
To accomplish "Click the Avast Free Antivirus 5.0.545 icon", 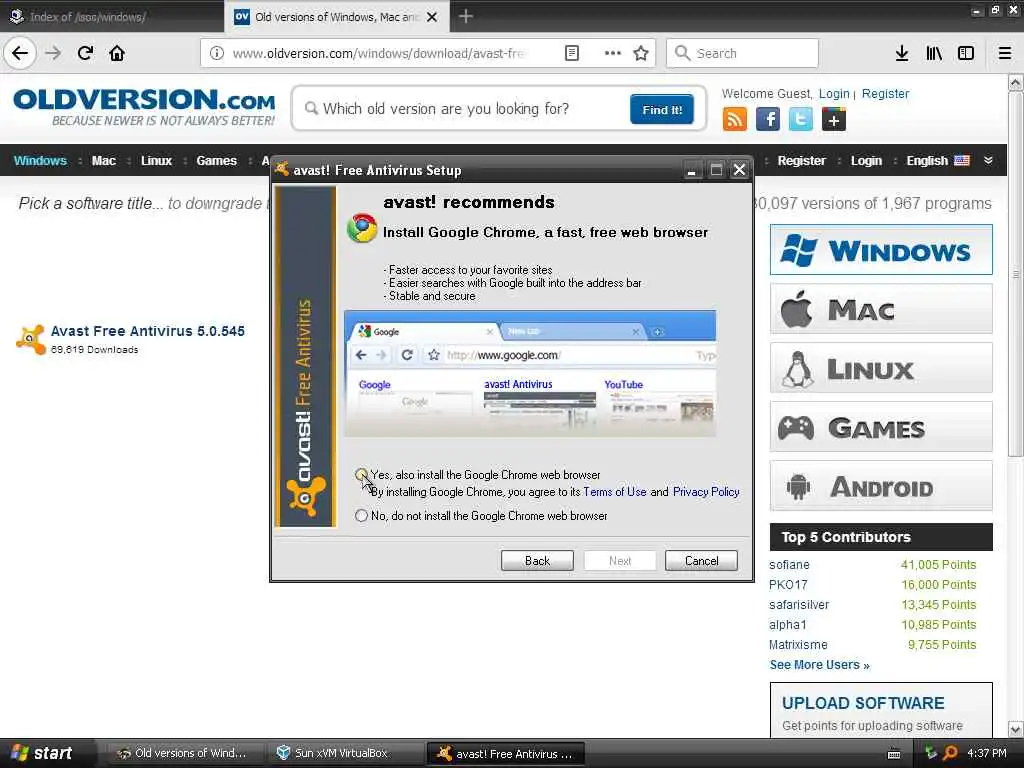I will [x=31, y=339].
